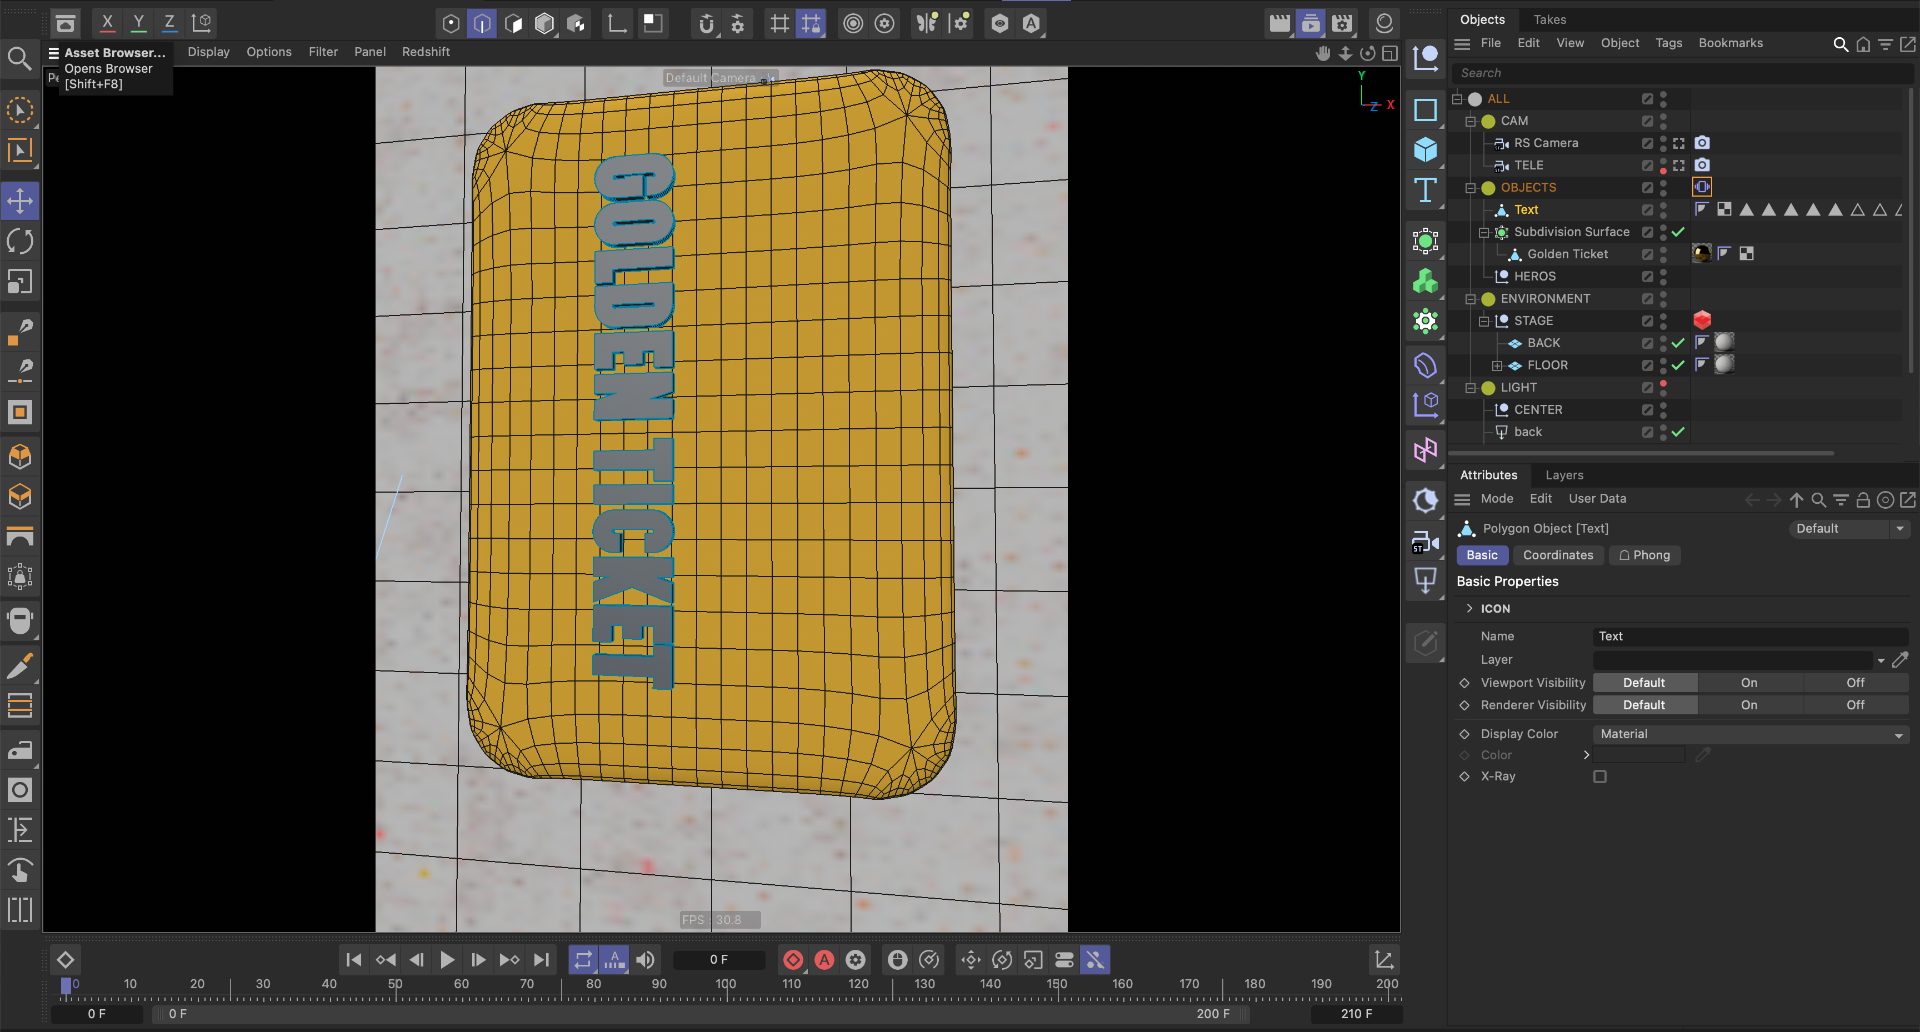Open the Attributes User Data menu

1597,499
